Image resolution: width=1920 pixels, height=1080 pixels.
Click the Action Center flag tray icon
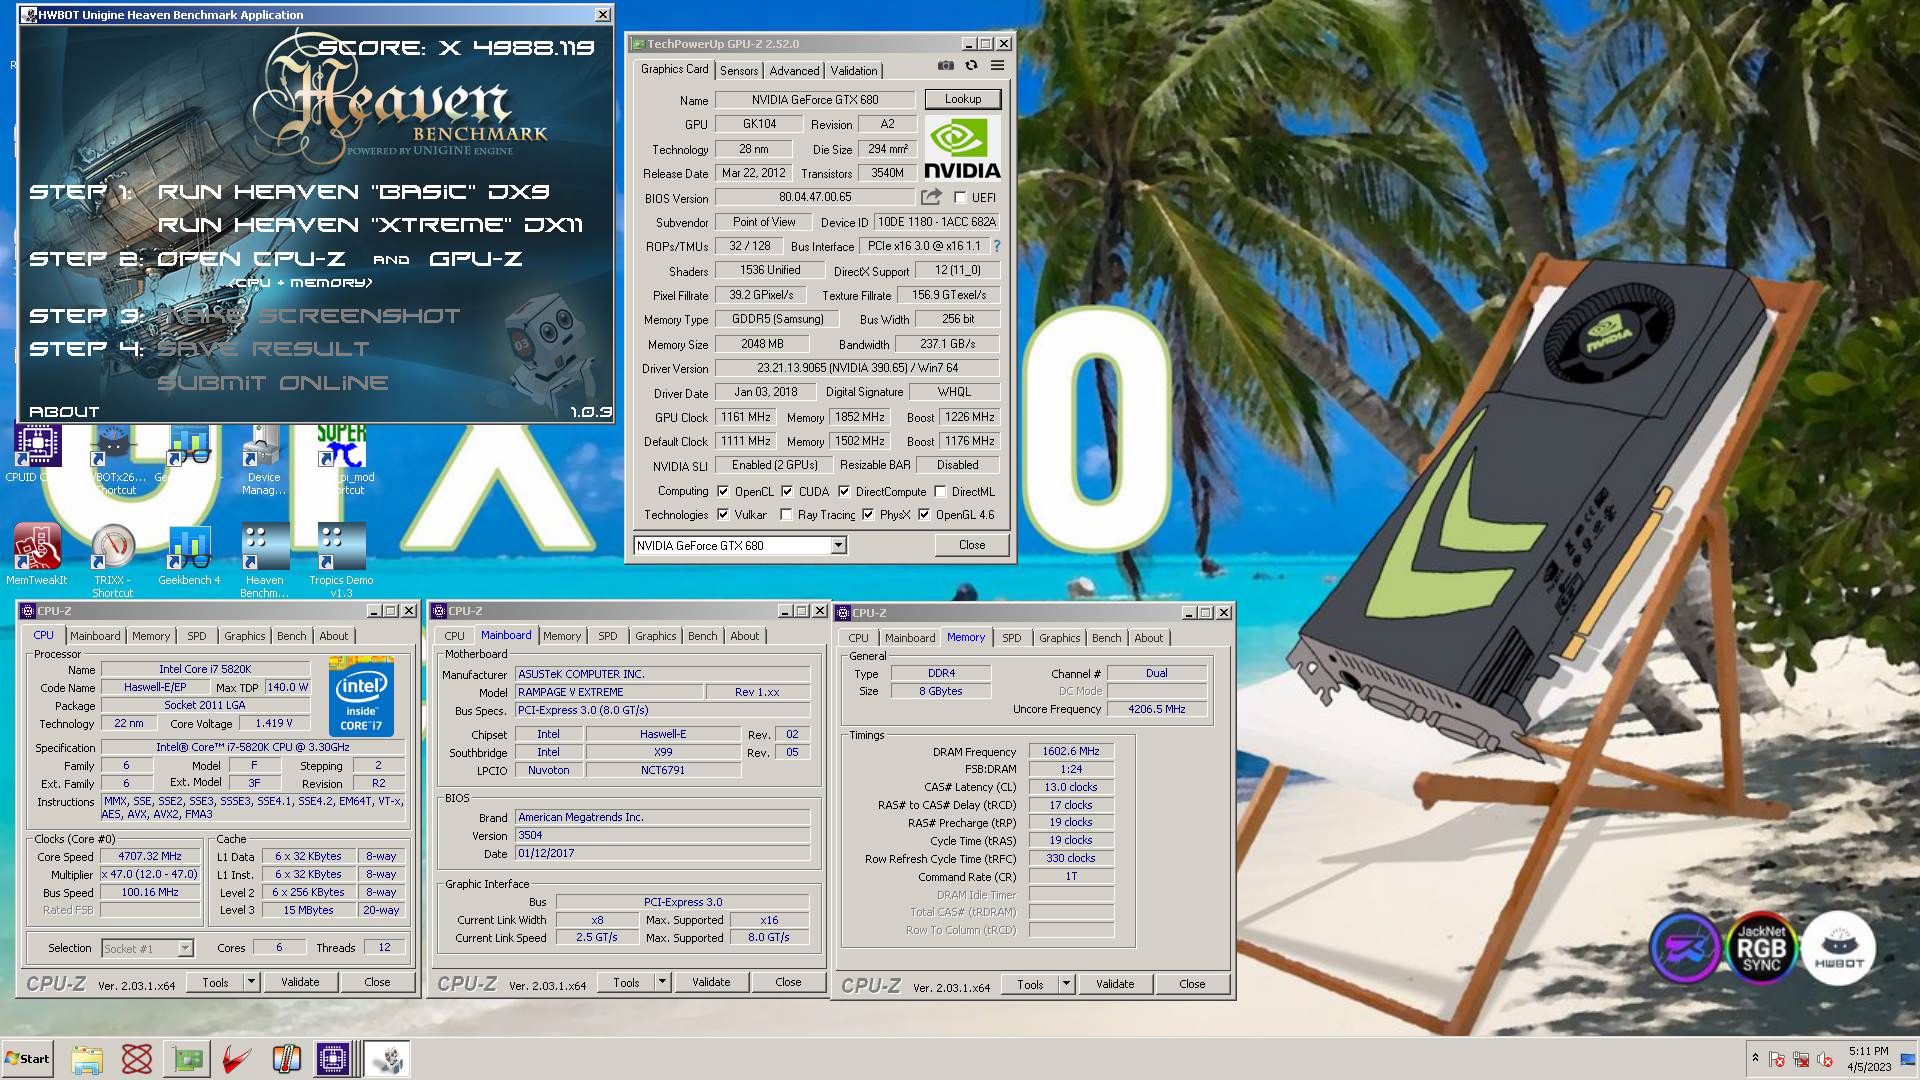pyautogui.click(x=1777, y=1059)
